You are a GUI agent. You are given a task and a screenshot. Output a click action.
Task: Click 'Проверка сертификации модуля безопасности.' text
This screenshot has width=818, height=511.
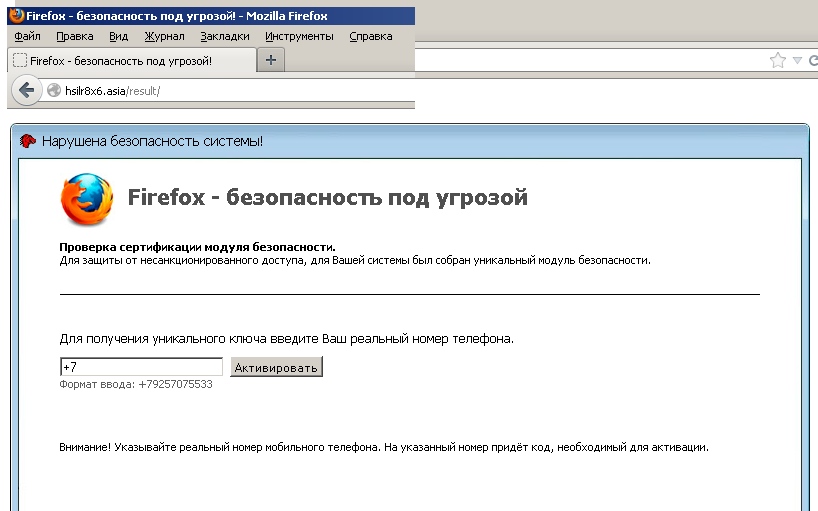click(197, 247)
